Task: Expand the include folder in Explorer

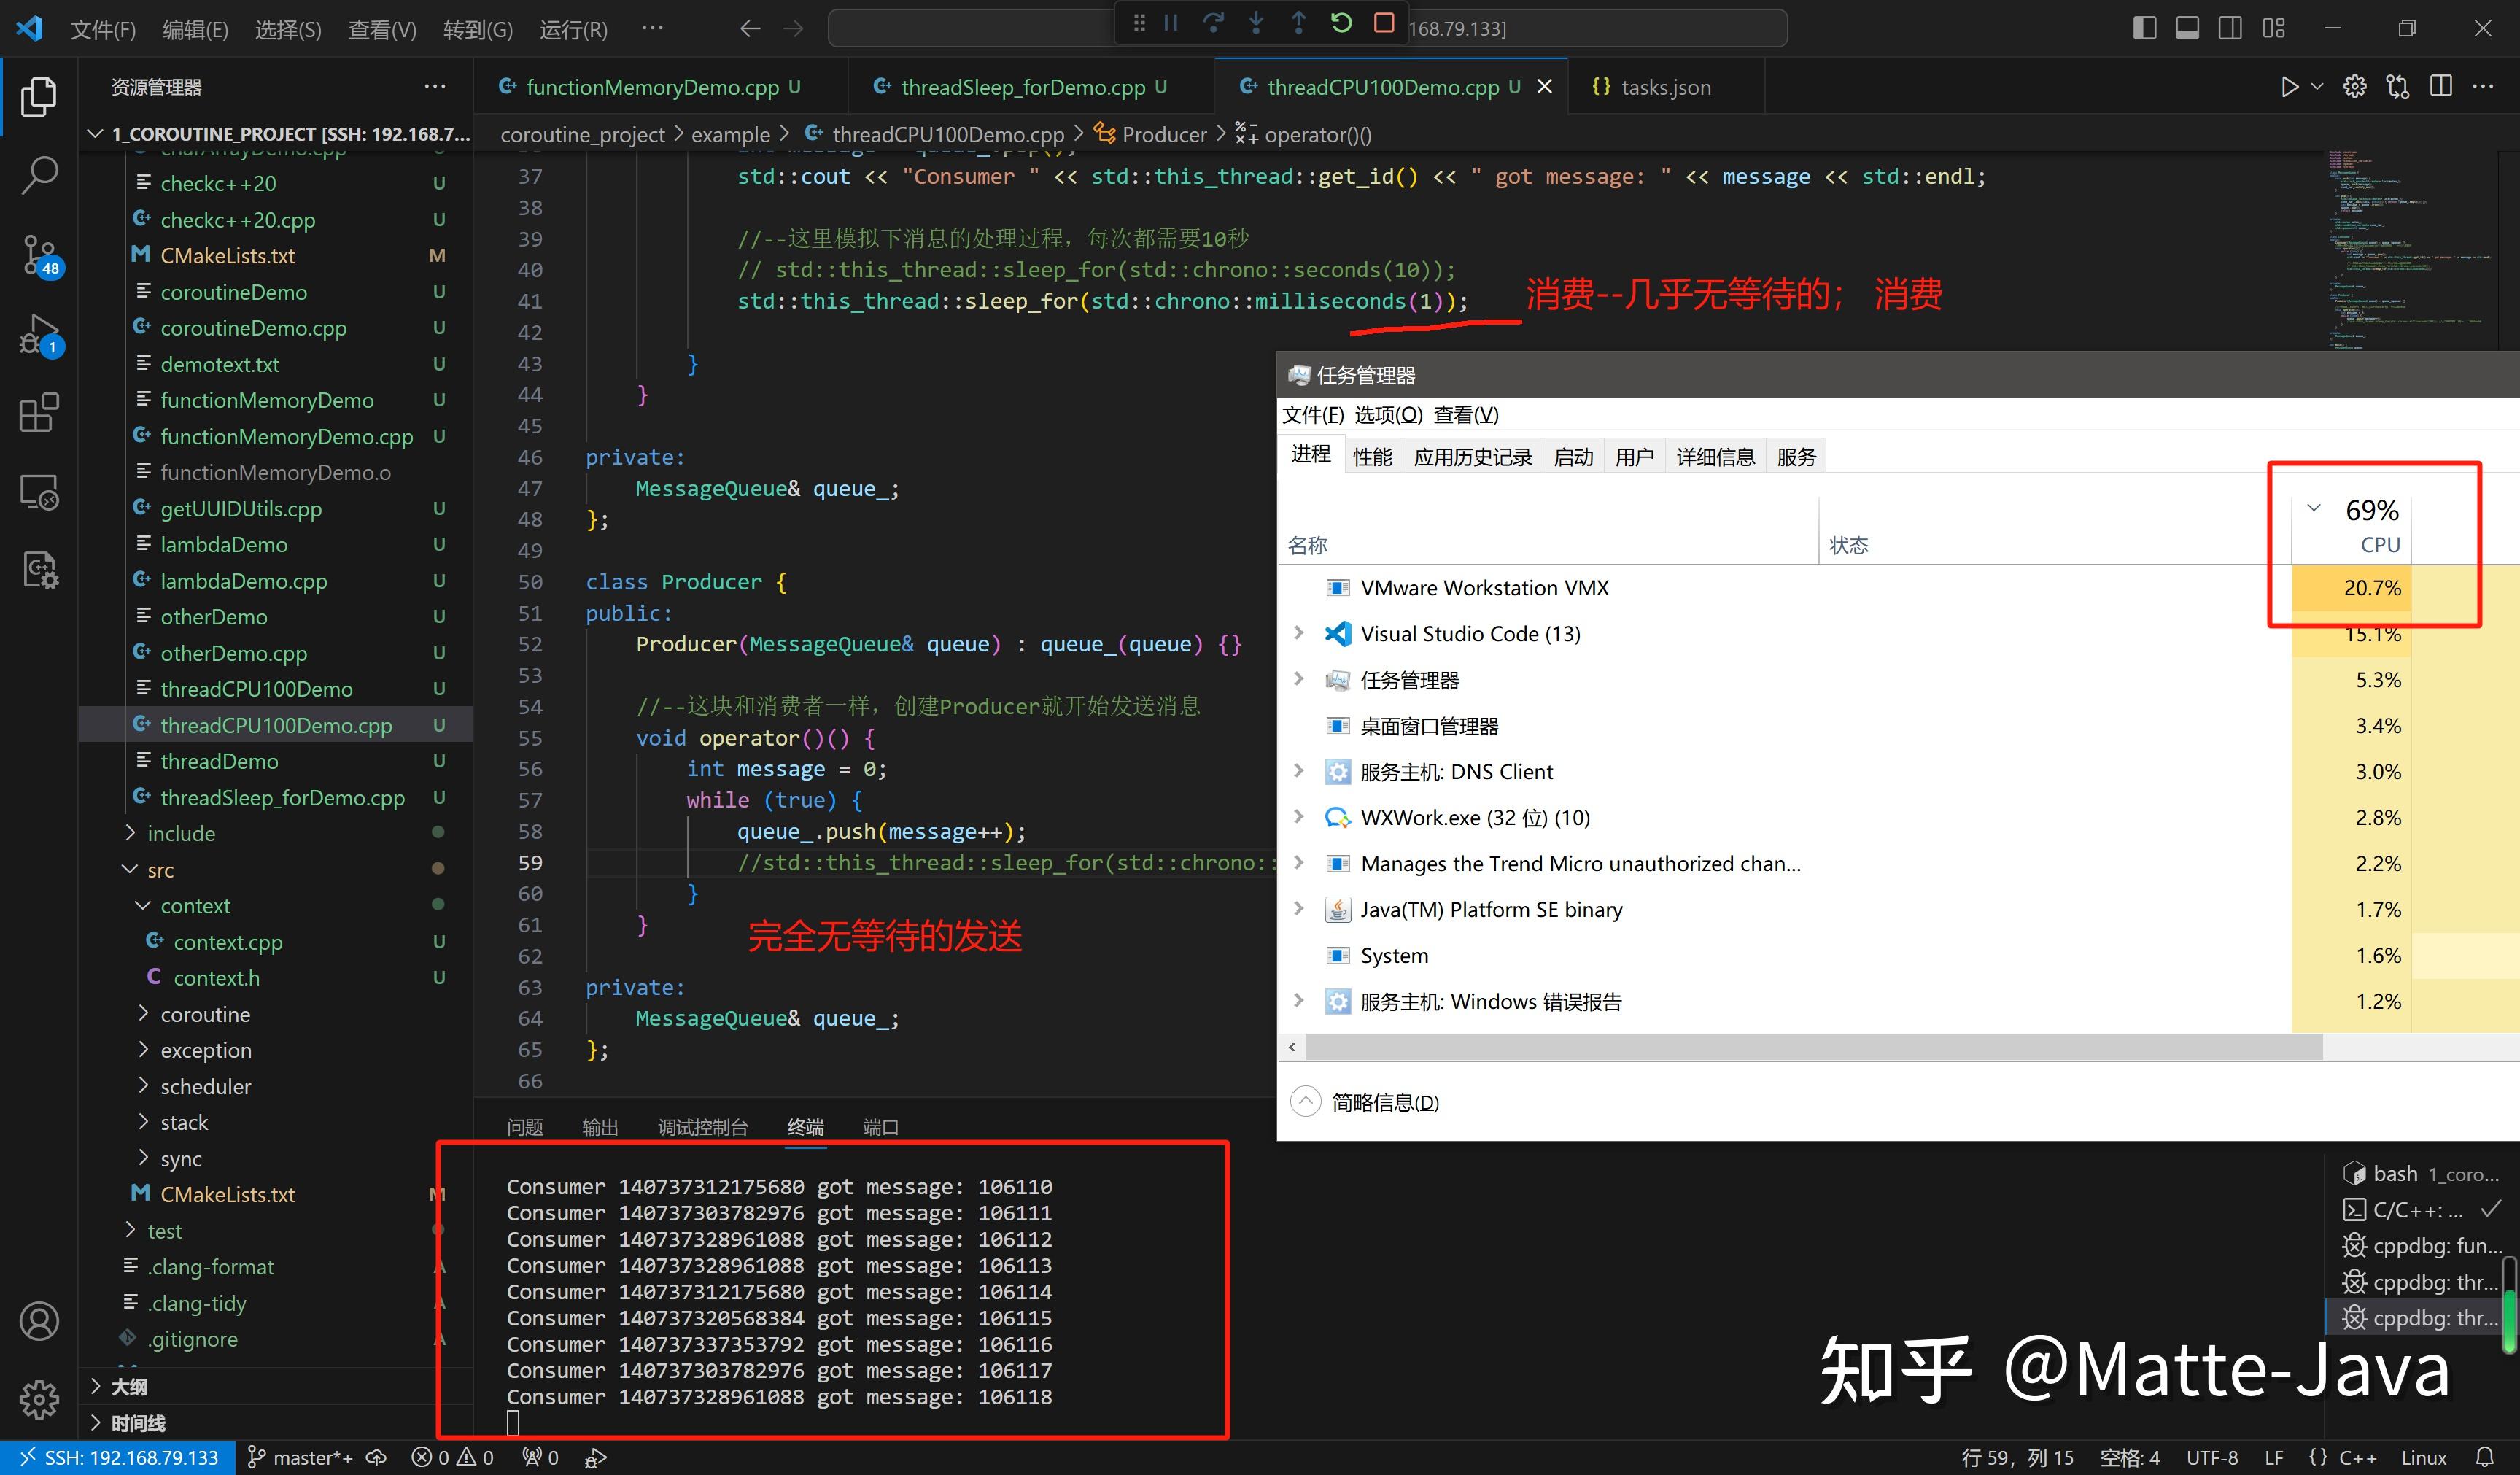Action: [182, 833]
